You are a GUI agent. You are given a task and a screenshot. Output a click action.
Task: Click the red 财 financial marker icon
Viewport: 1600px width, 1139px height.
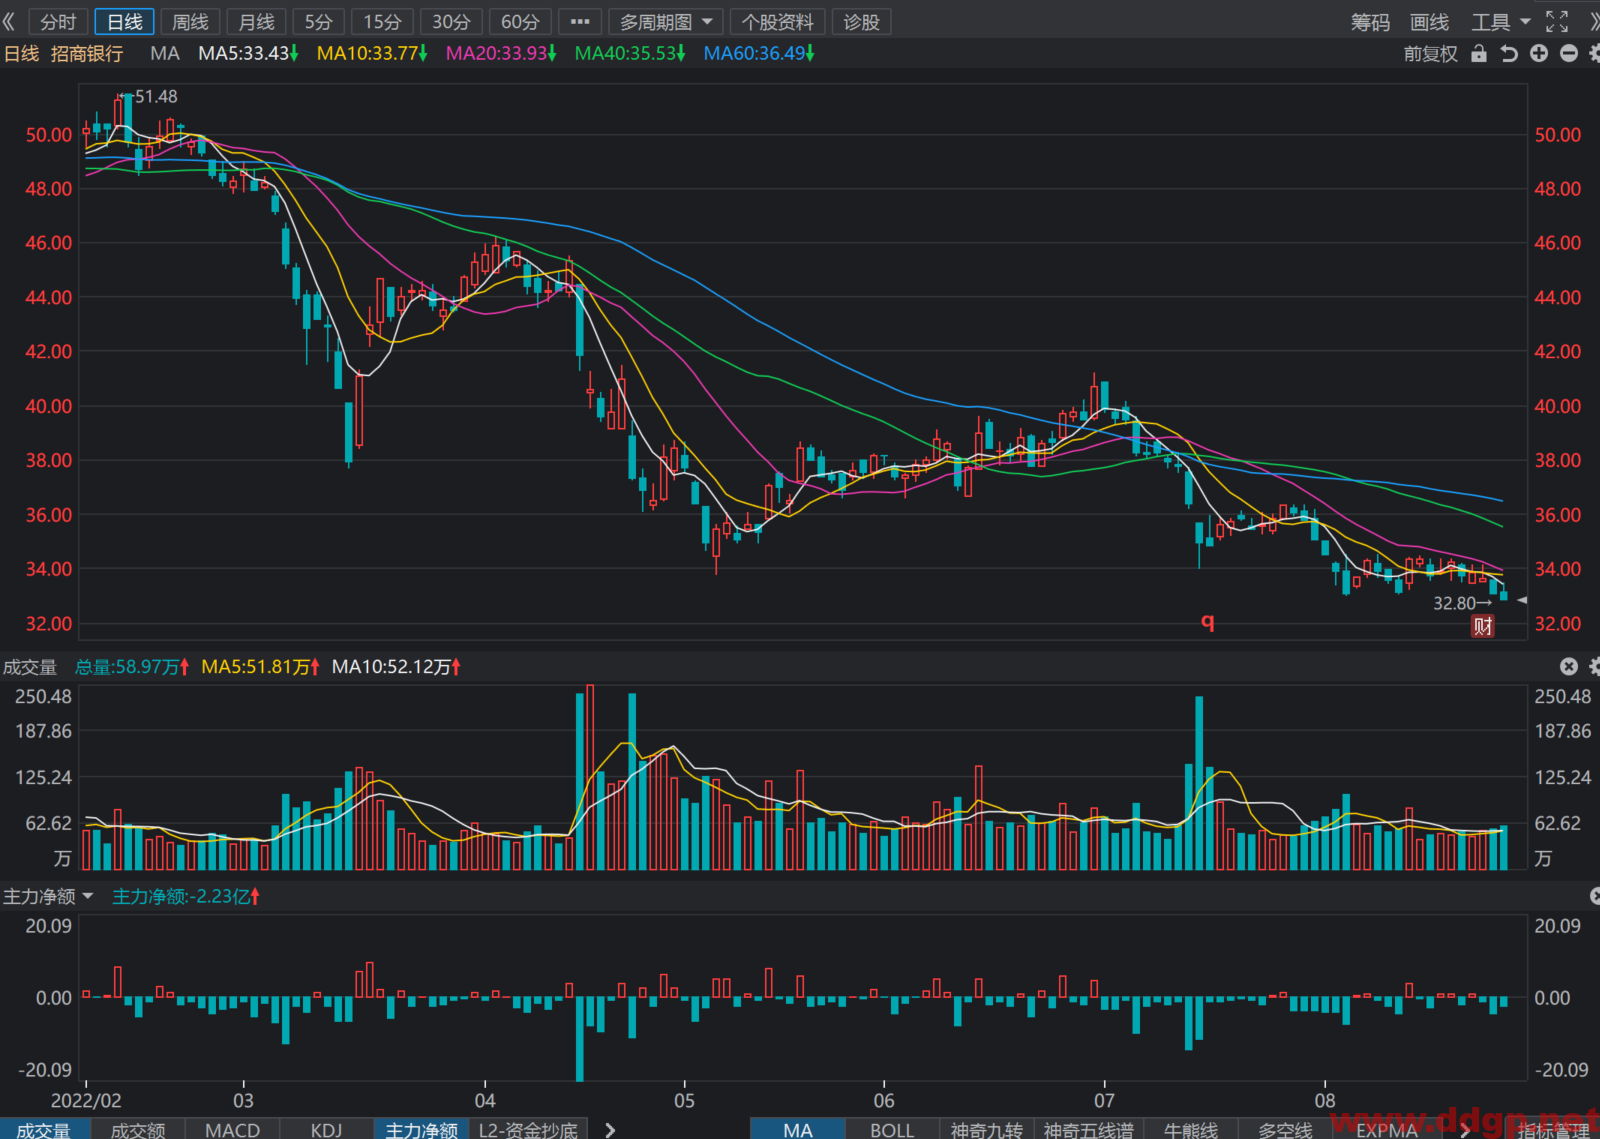click(1482, 627)
